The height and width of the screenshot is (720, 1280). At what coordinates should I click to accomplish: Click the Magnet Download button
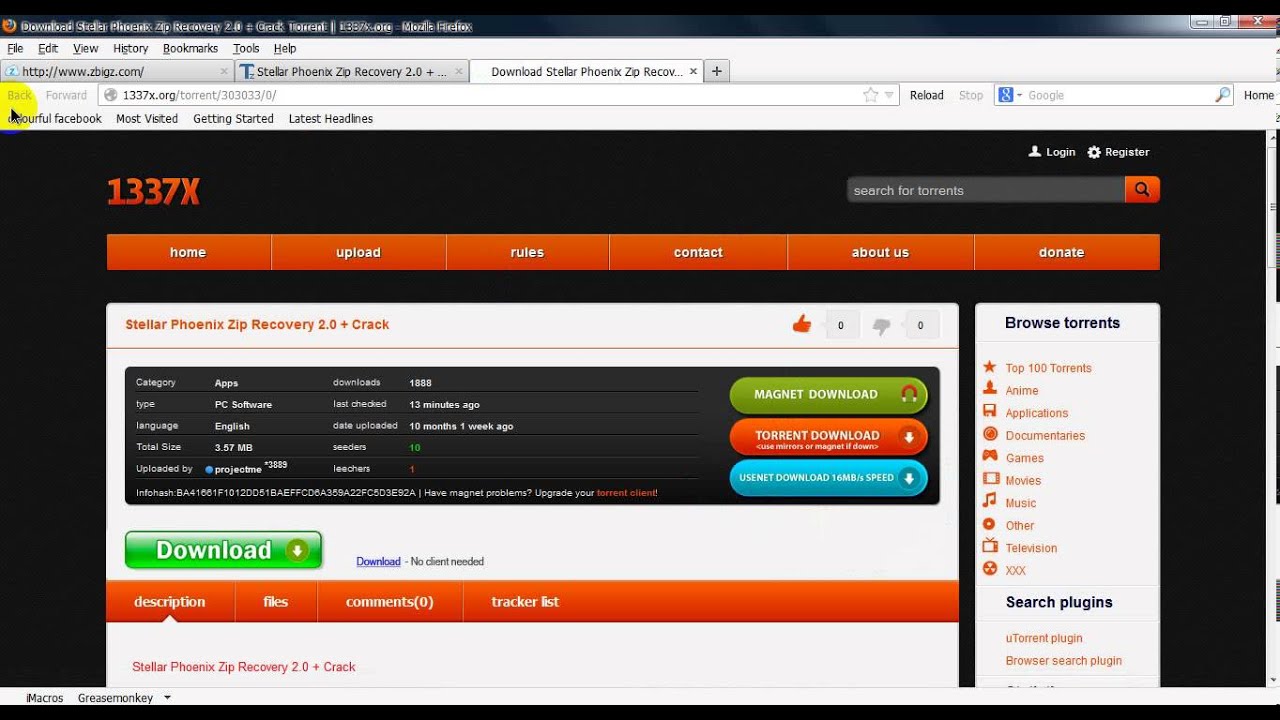(829, 394)
